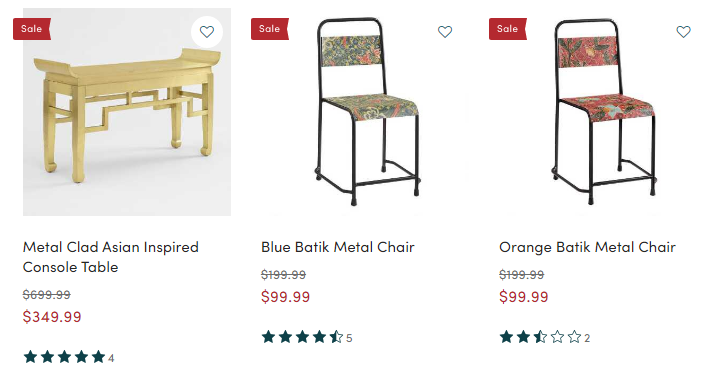
Task: Click the struck-through $699.99 original price
Action: point(47,295)
